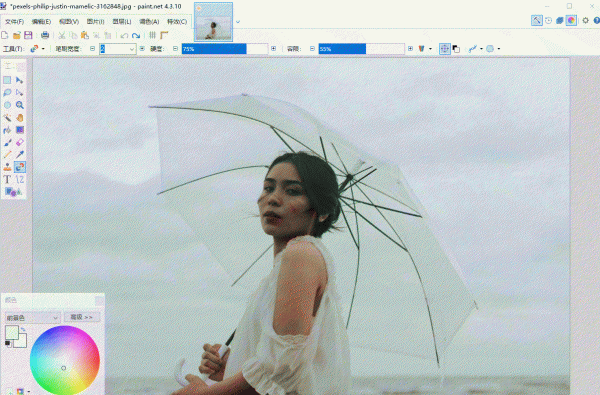The image size is (600, 395).
Task: Toggle the Layers window visibility
Action: coord(560,21)
